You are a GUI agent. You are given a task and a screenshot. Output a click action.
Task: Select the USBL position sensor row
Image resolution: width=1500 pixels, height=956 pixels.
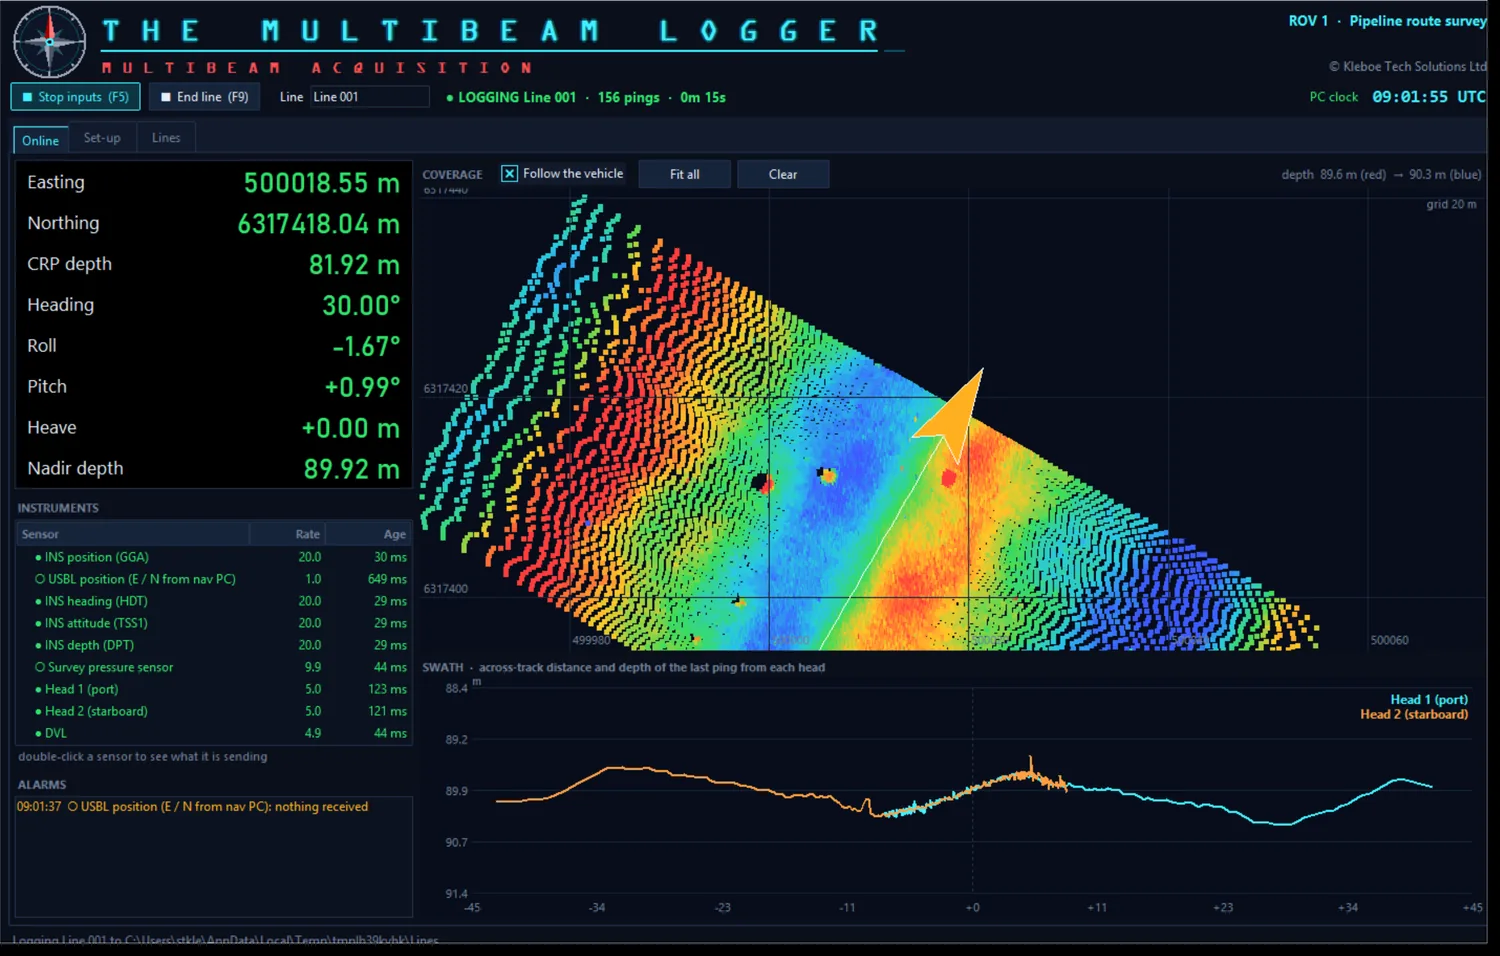(214, 579)
